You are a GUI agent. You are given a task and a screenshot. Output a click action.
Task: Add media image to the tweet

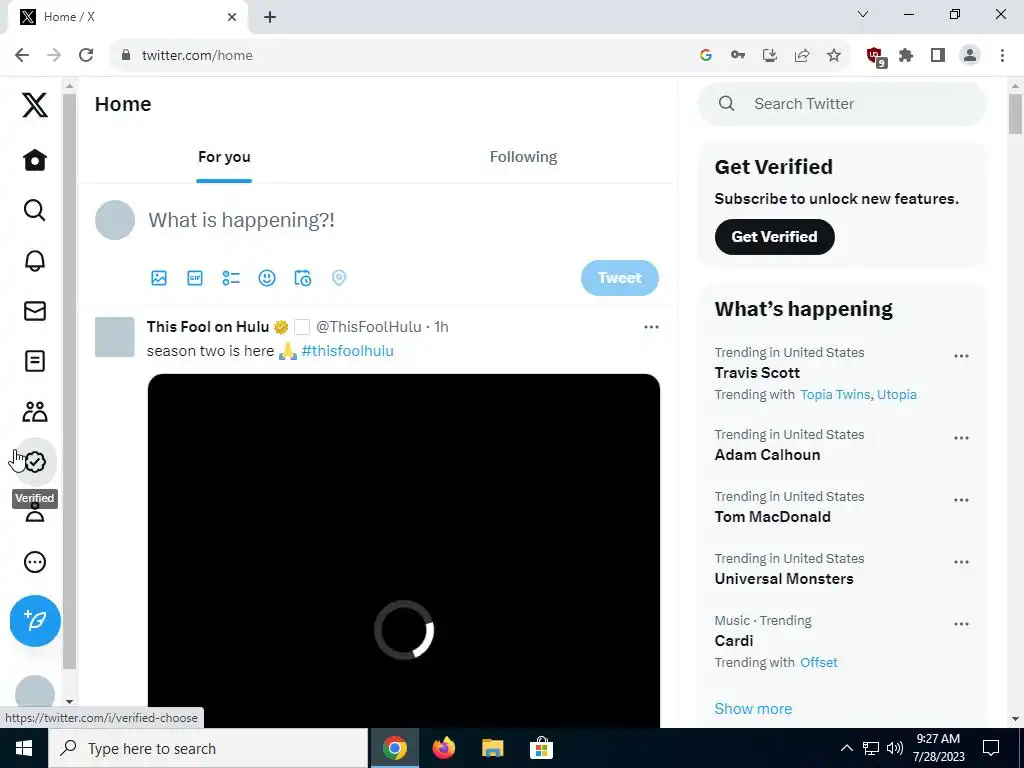coord(159,278)
